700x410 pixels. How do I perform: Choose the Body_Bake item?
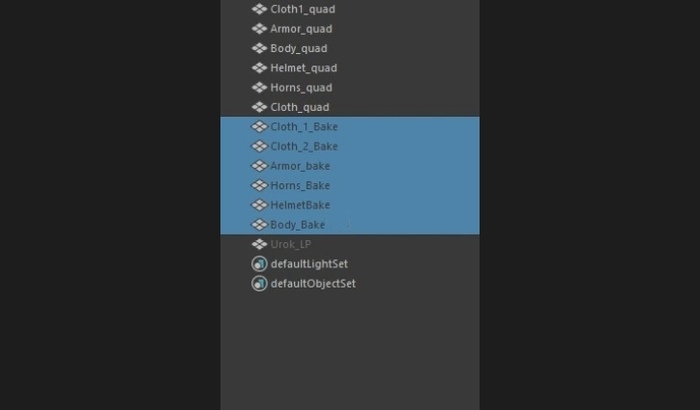click(350, 225)
